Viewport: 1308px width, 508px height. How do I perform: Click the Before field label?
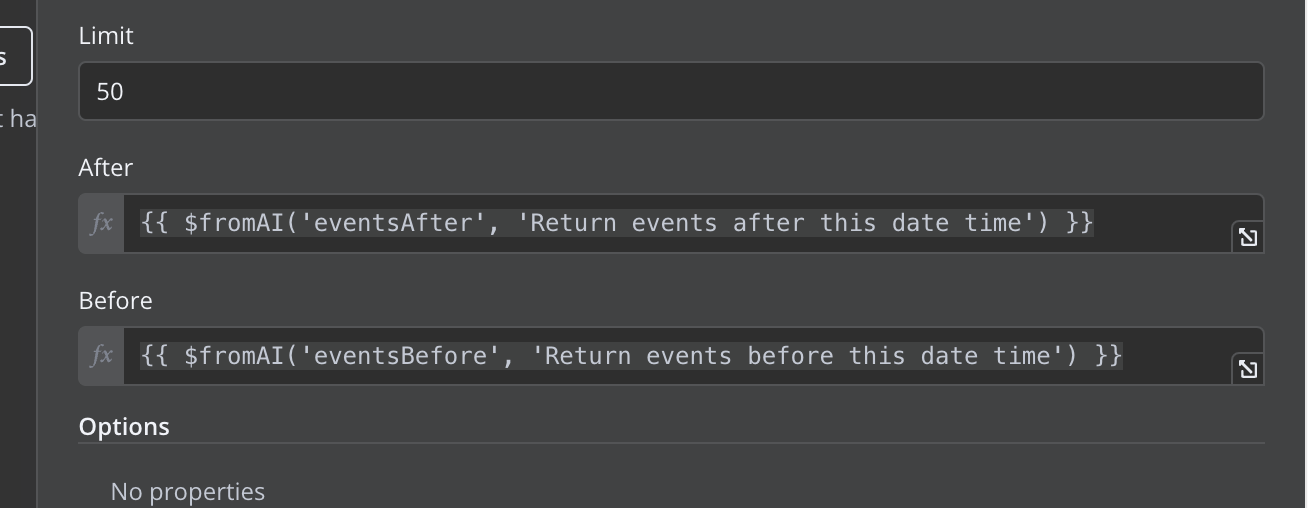116,301
